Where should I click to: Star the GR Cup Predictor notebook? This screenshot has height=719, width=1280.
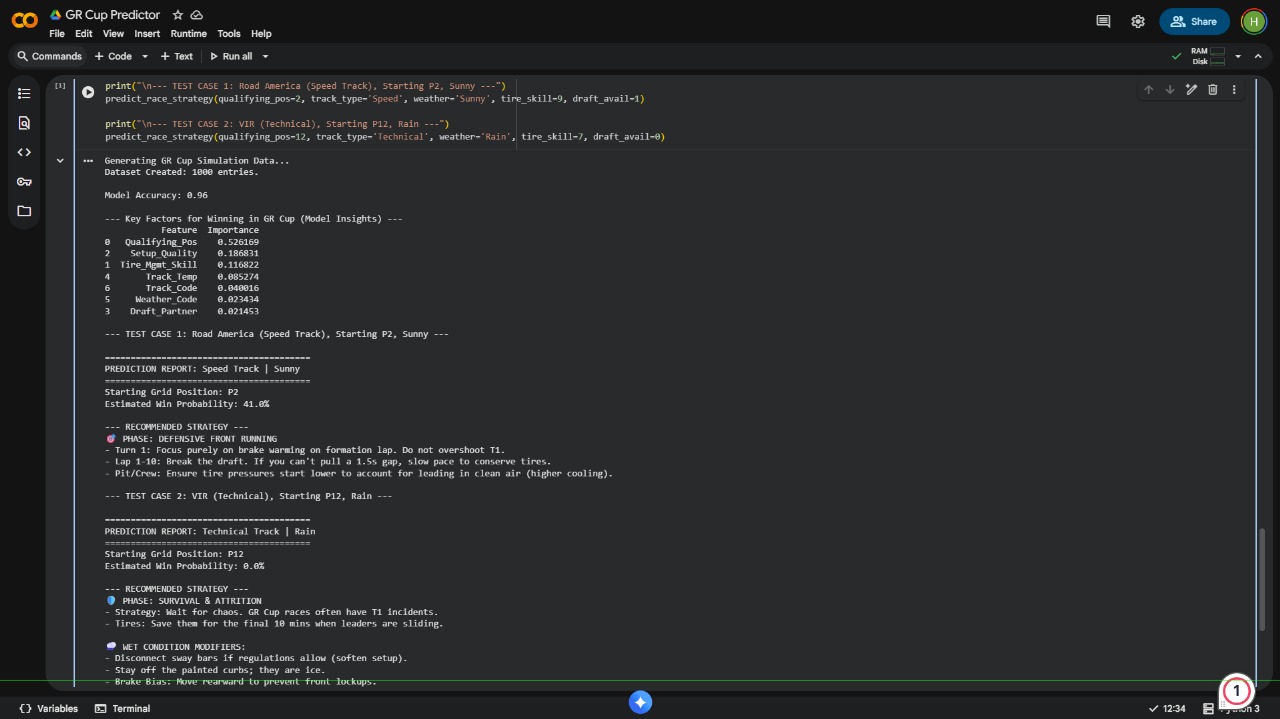coord(178,15)
